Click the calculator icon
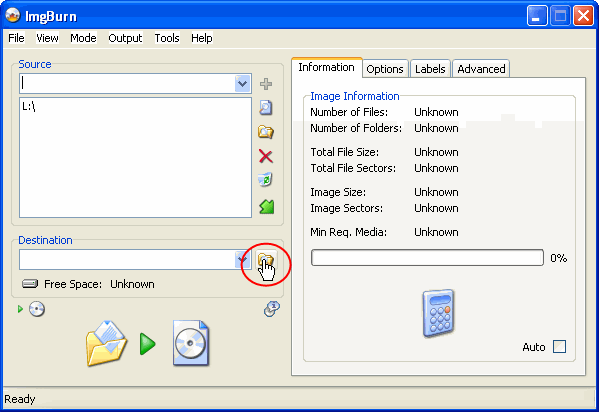The image size is (599, 412). [x=439, y=313]
